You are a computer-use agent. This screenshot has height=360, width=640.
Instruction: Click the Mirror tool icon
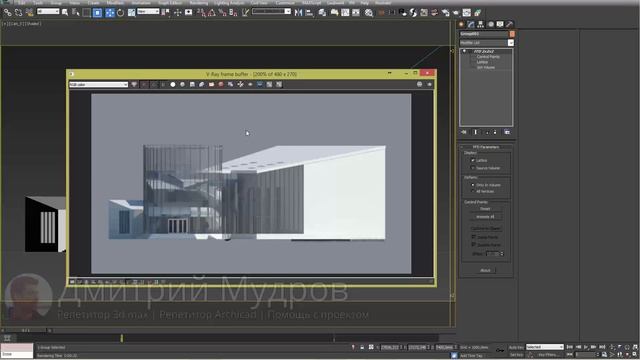(x=298, y=13)
